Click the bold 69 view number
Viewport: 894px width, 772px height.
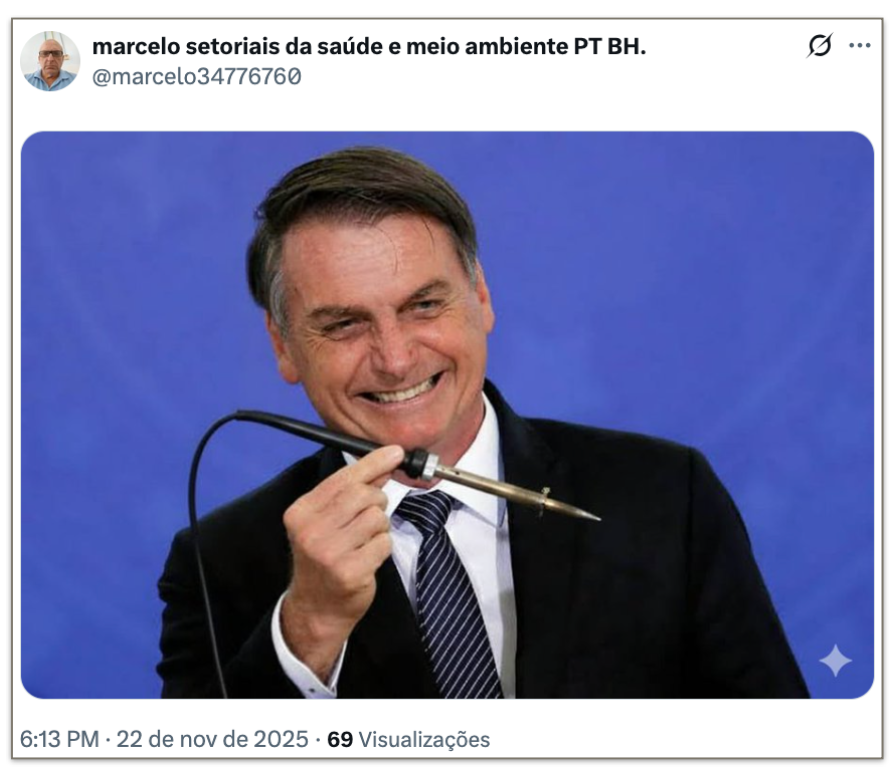coord(340,740)
